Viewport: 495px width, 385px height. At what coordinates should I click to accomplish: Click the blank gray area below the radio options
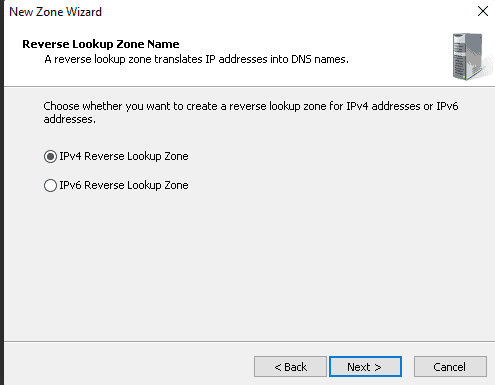pos(249,267)
